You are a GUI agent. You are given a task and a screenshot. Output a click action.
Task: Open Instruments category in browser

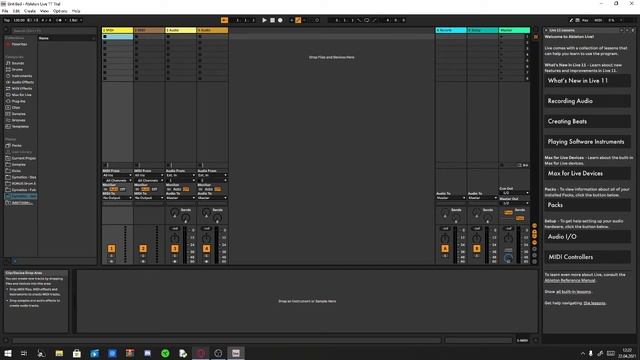(x=22, y=76)
